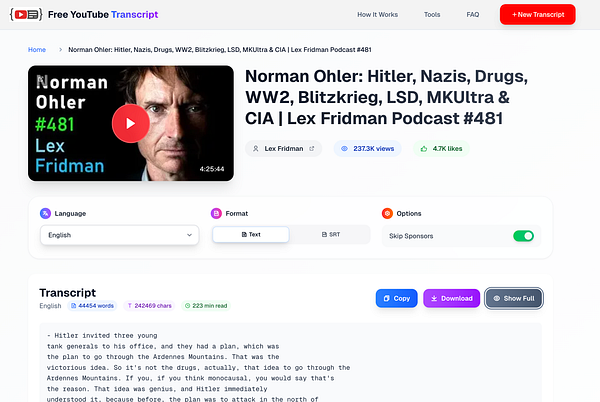The width and height of the screenshot is (600, 402).
Task: Click the 4:25:44 duration label
Action: point(212,169)
